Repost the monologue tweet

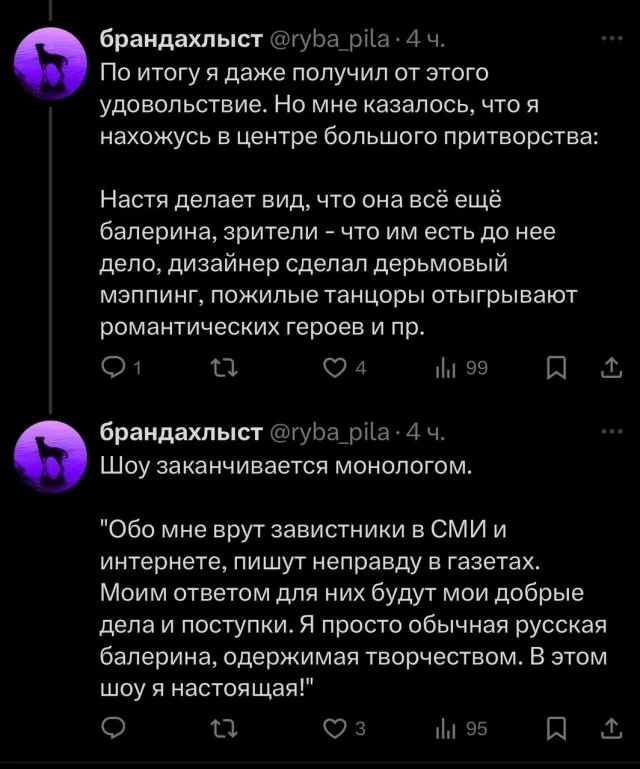[x=217, y=729]
